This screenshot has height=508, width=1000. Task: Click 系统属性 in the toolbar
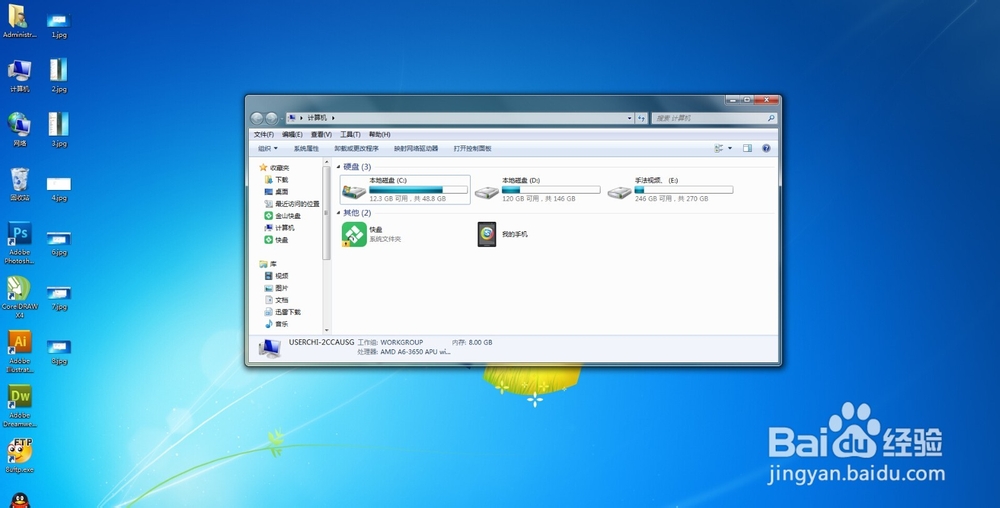tap(306, 149)
